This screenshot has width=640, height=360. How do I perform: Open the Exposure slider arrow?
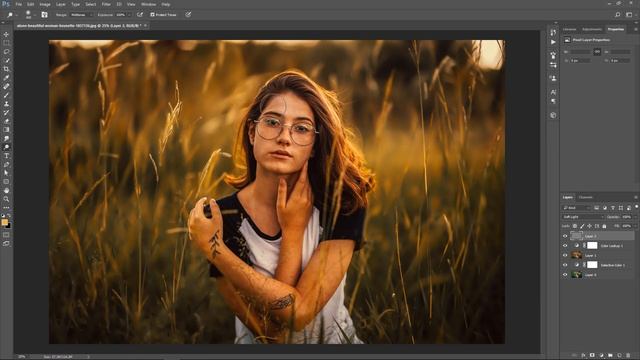(x=129, y=15)
